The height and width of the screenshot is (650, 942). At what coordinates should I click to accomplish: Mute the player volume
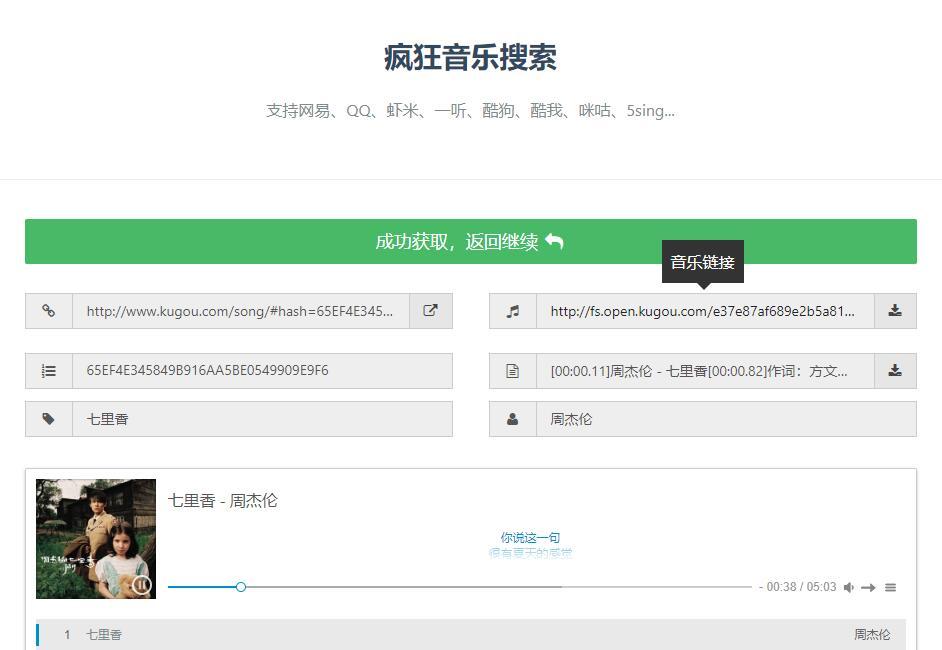[x=848, y=588]
